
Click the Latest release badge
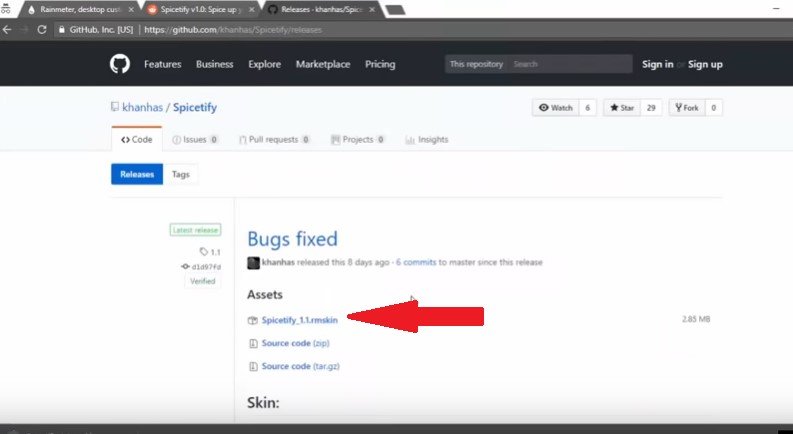point(195,230)
